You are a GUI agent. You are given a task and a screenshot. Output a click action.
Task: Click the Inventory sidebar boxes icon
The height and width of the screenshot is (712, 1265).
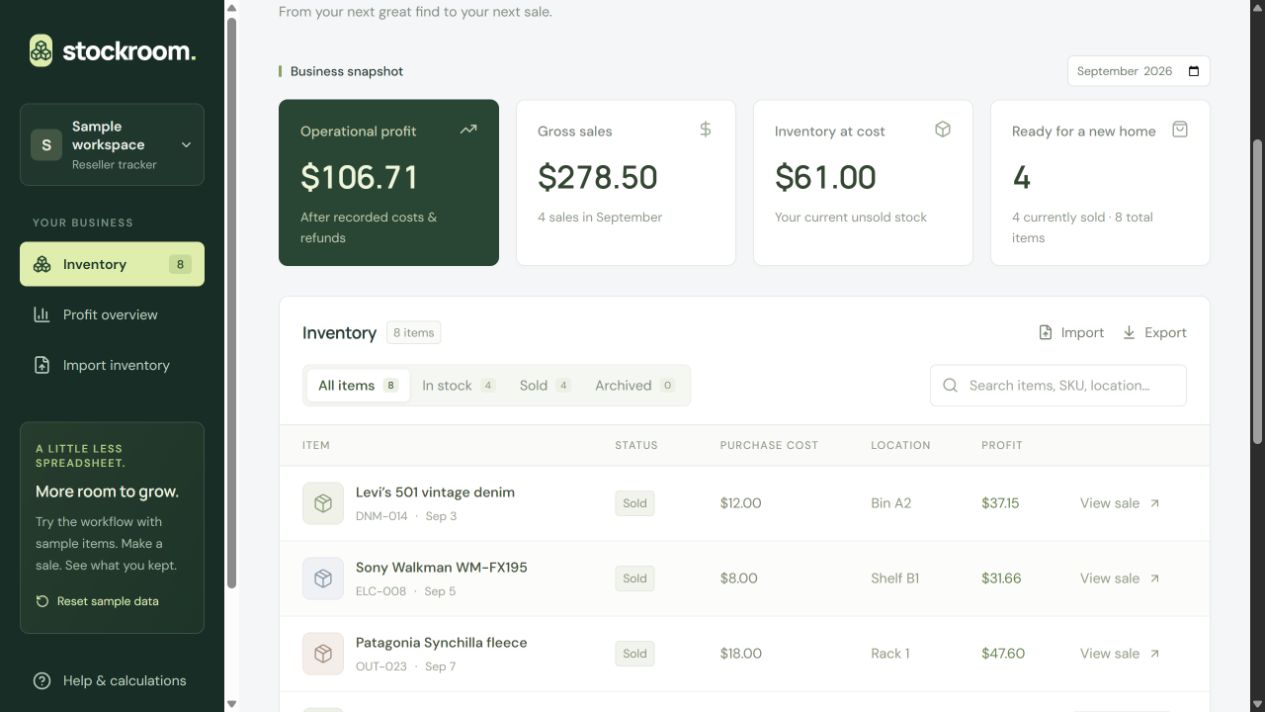click(42, 264)
